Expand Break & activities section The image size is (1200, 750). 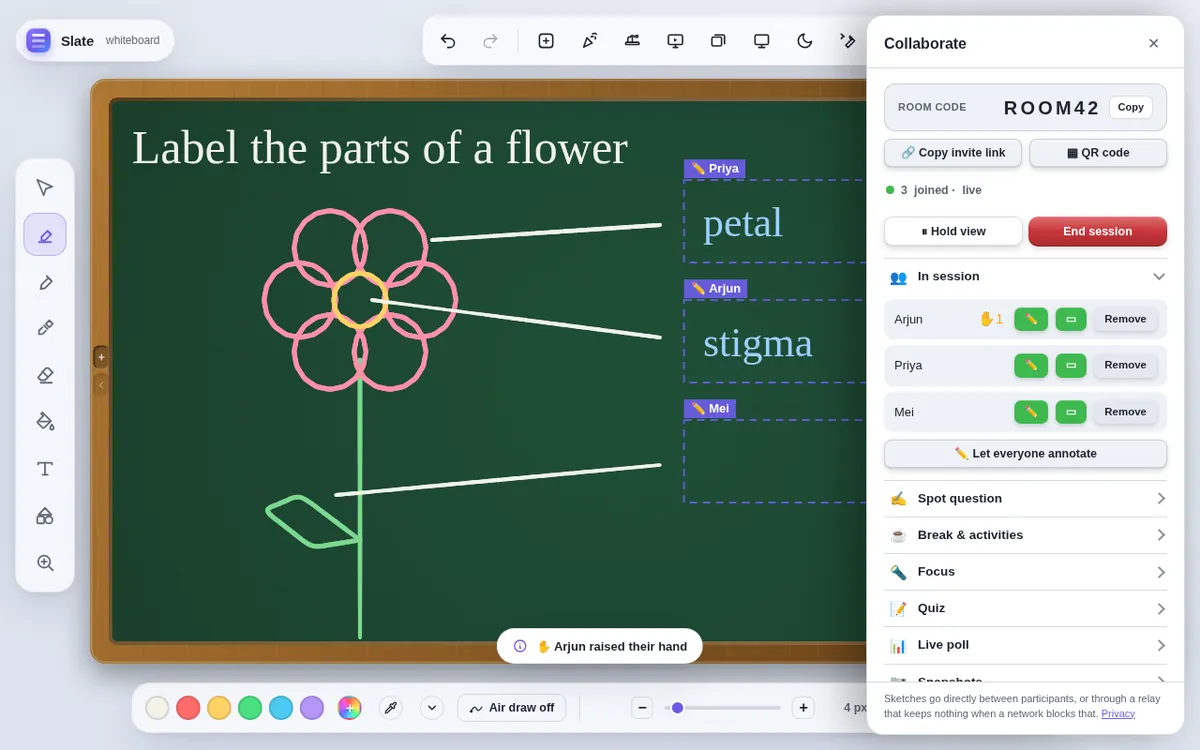(1025, 535)
